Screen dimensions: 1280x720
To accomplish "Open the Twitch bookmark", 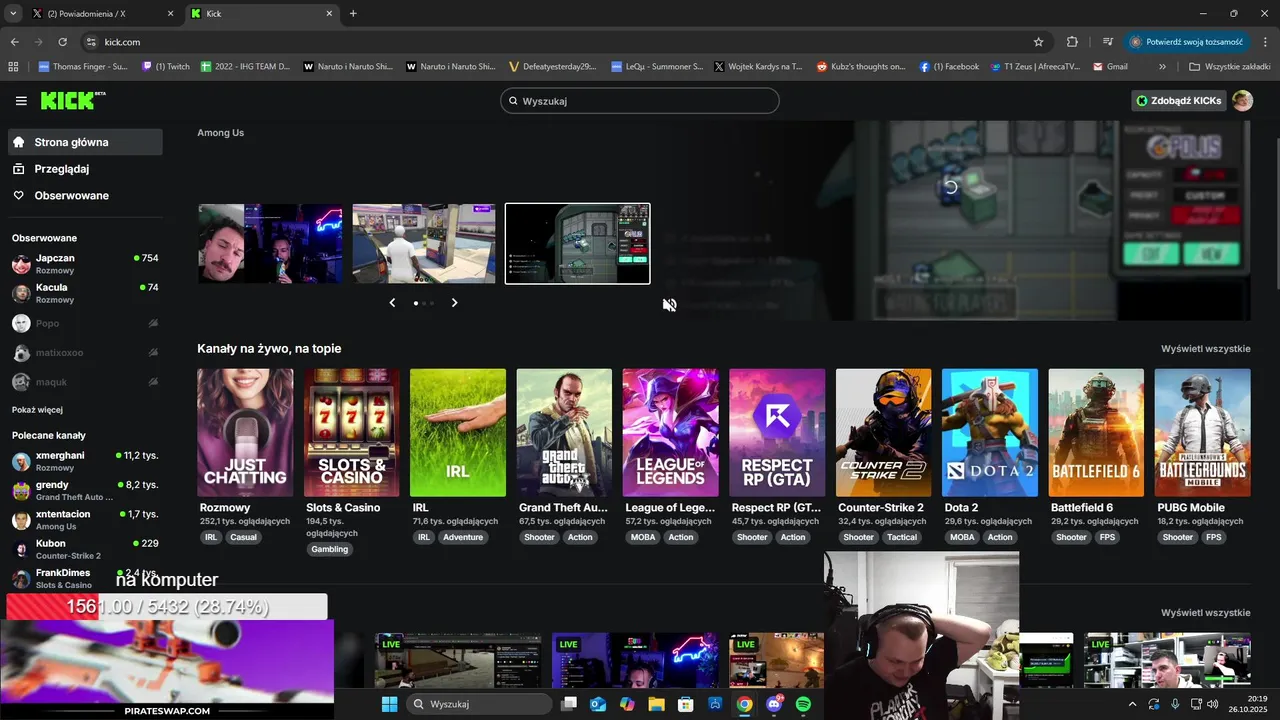I will click(166, 67).
